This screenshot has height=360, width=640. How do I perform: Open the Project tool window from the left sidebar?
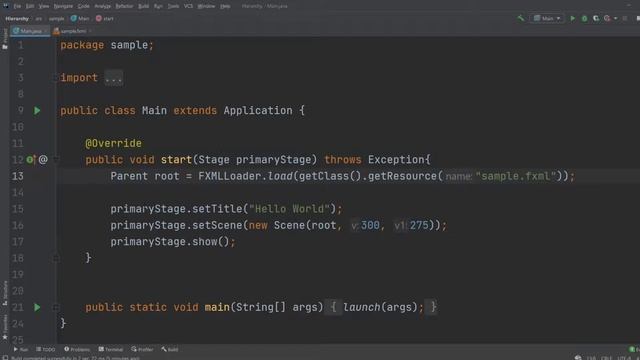tap(5, 39)
